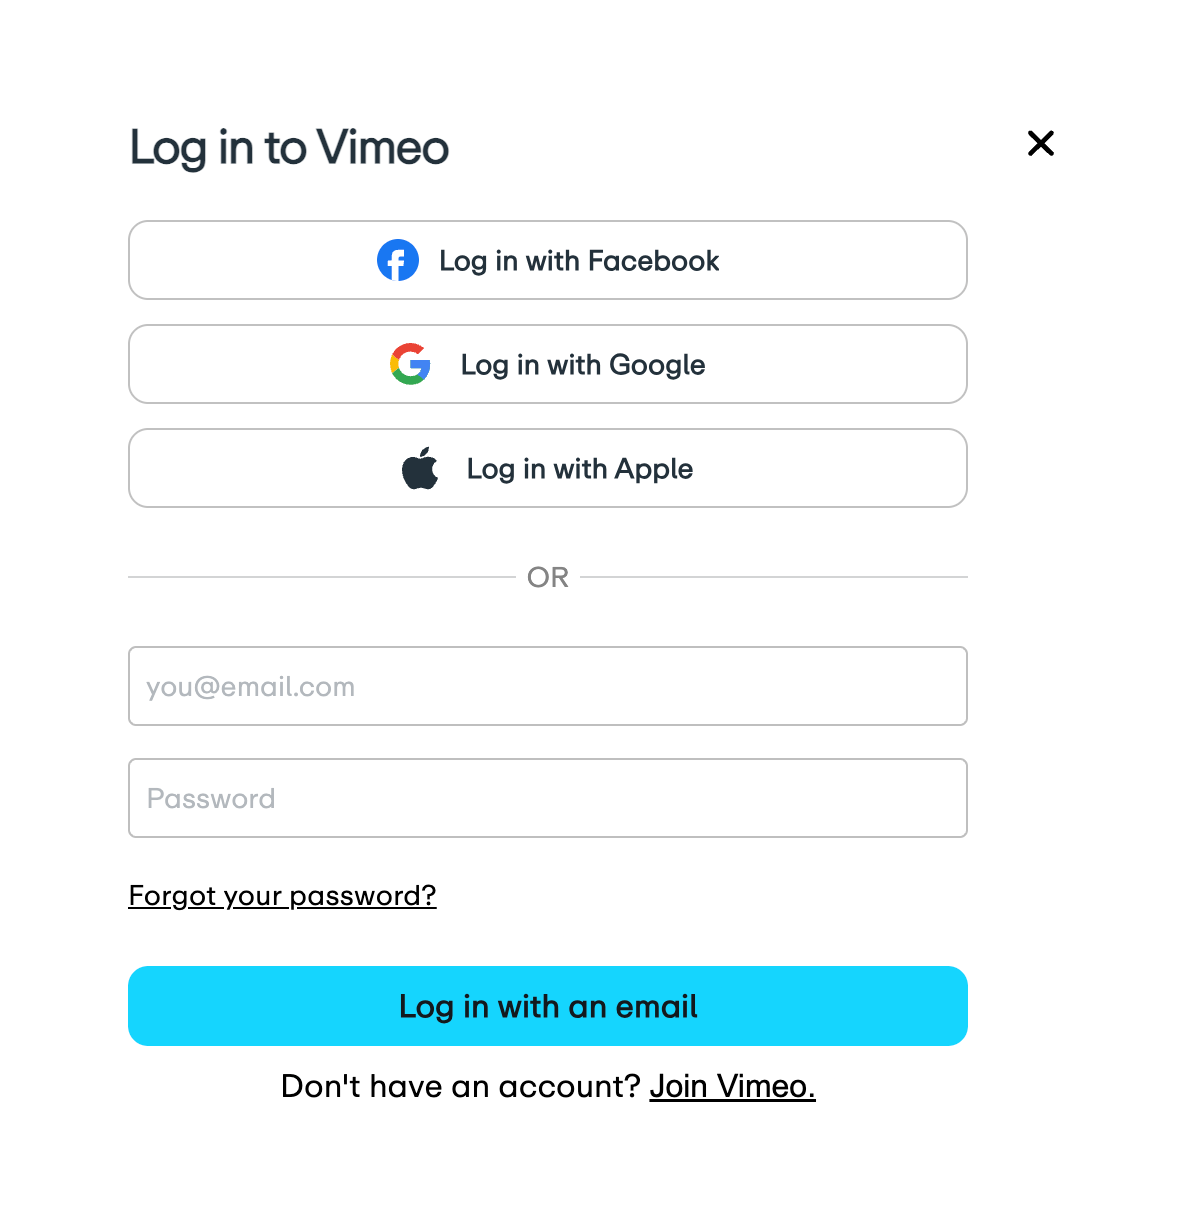
Task: Click the word Vimeo in the heading
Action: coord(383,148)
